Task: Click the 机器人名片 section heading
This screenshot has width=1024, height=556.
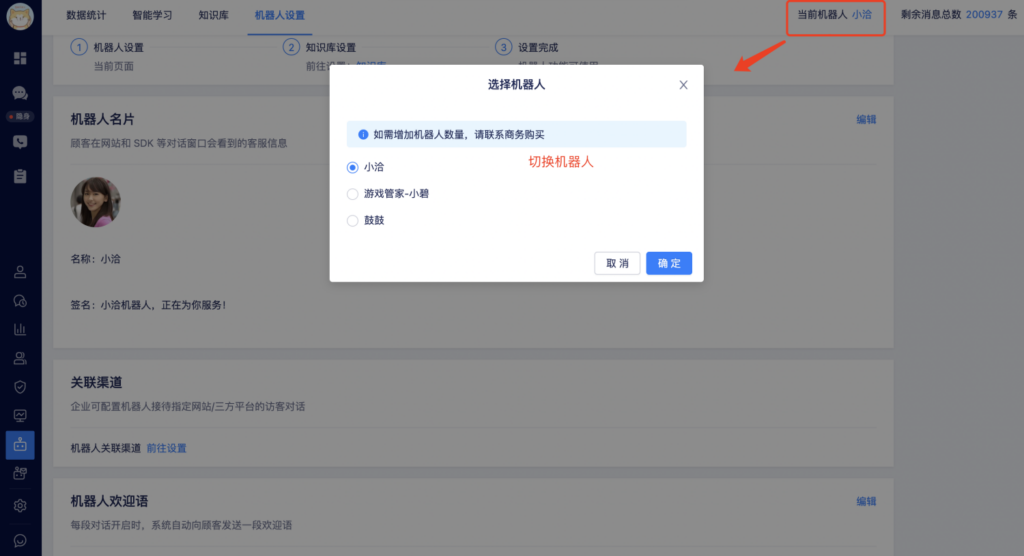Action: pos(103,119)
